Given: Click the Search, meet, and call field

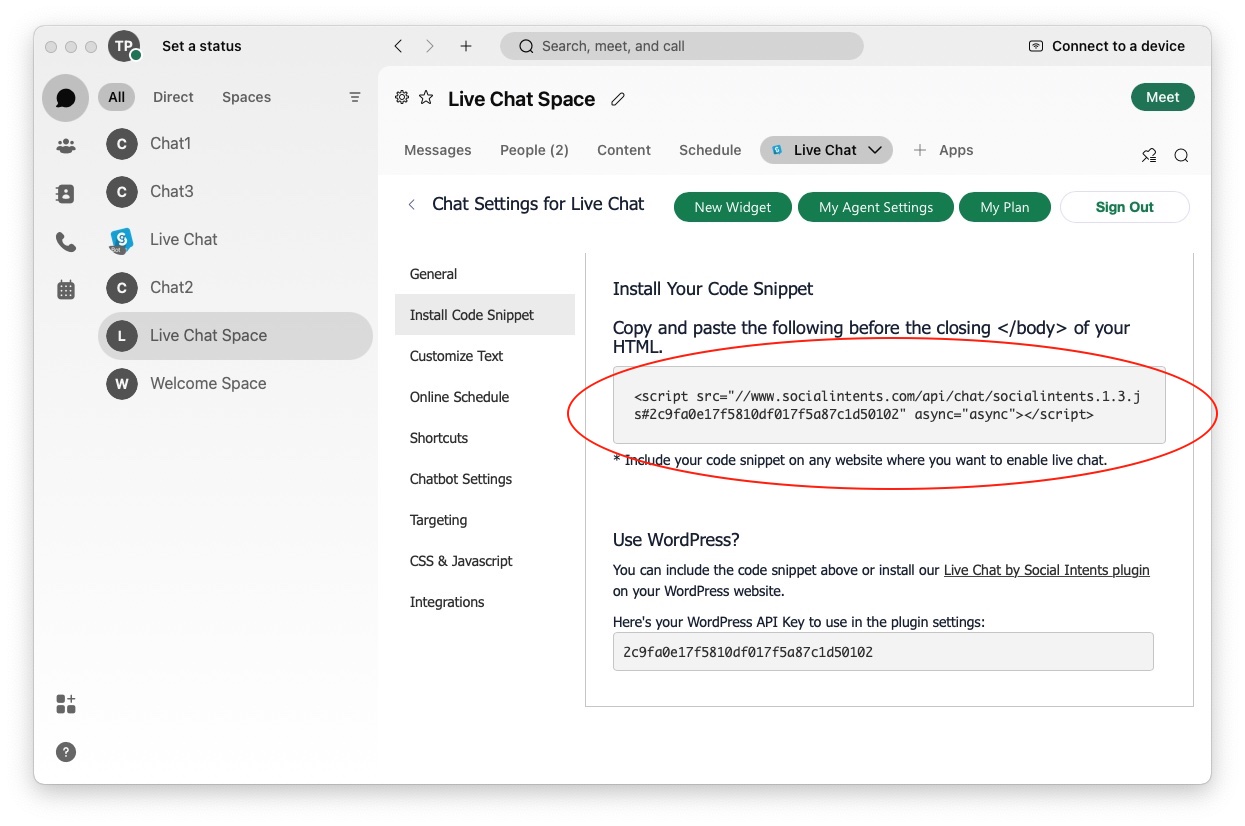Looking at the screenshot, I should 682,46.
